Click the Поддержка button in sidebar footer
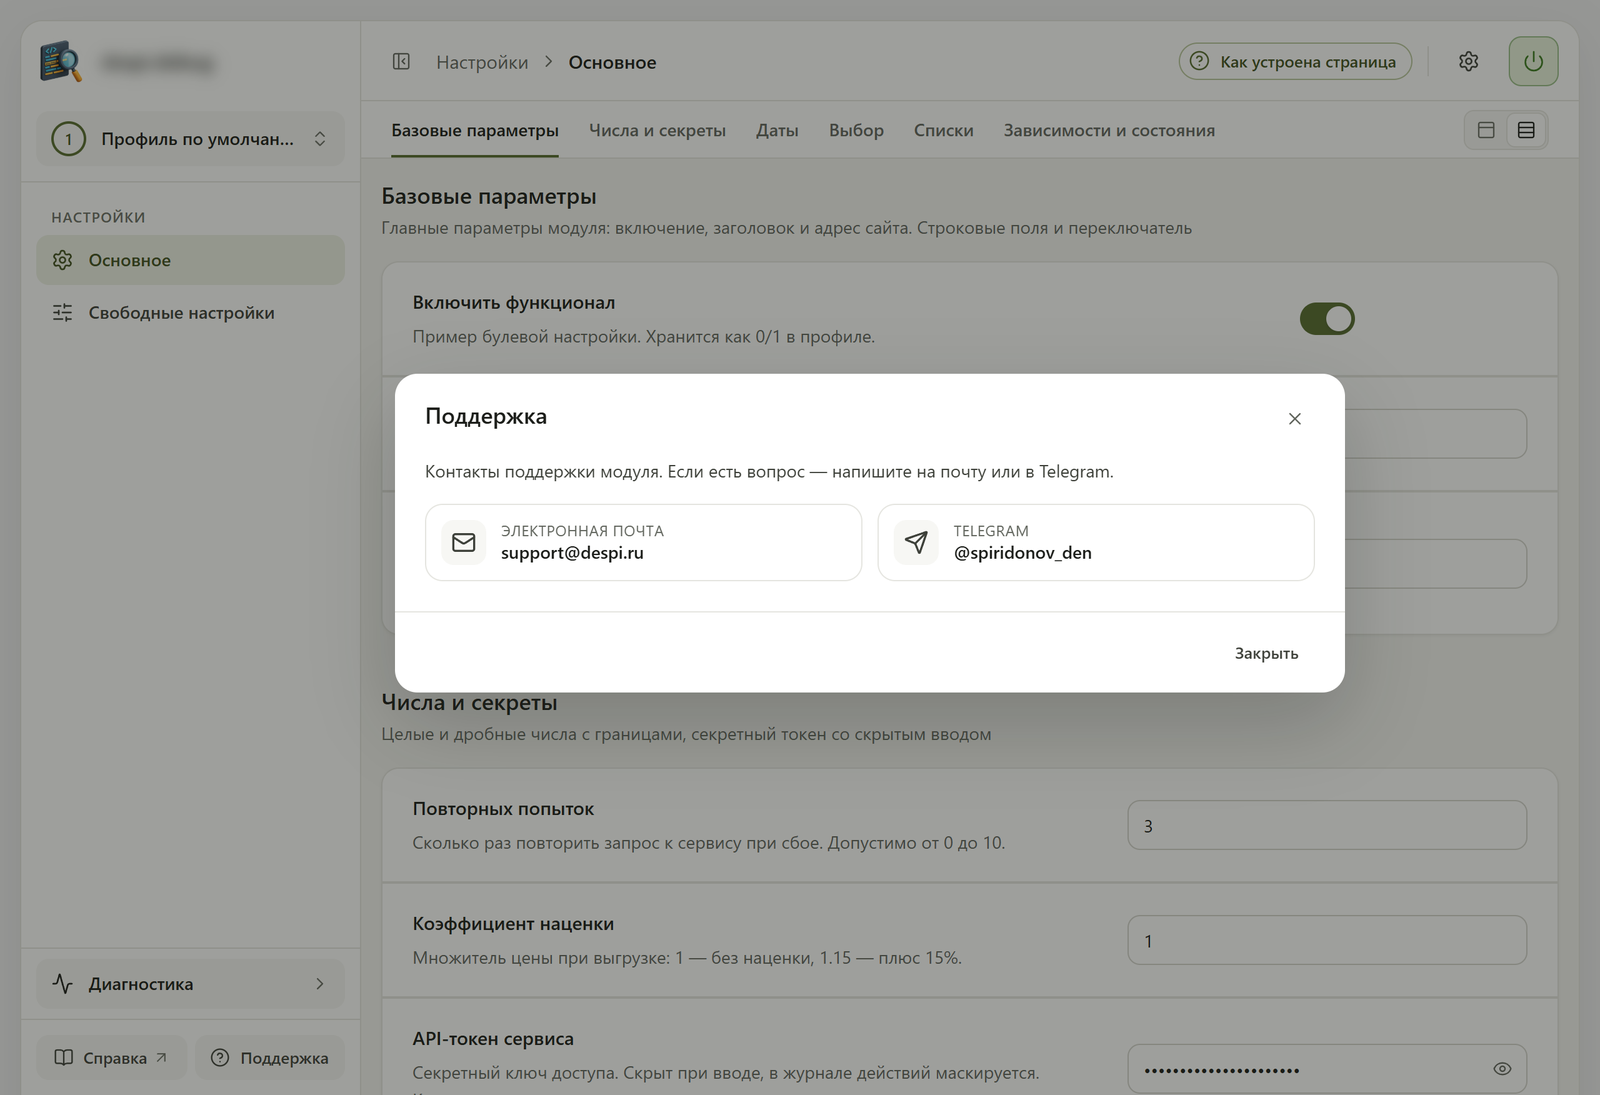The width and height of the screenshot is (1600, 1095). (x=270, y=1058)
